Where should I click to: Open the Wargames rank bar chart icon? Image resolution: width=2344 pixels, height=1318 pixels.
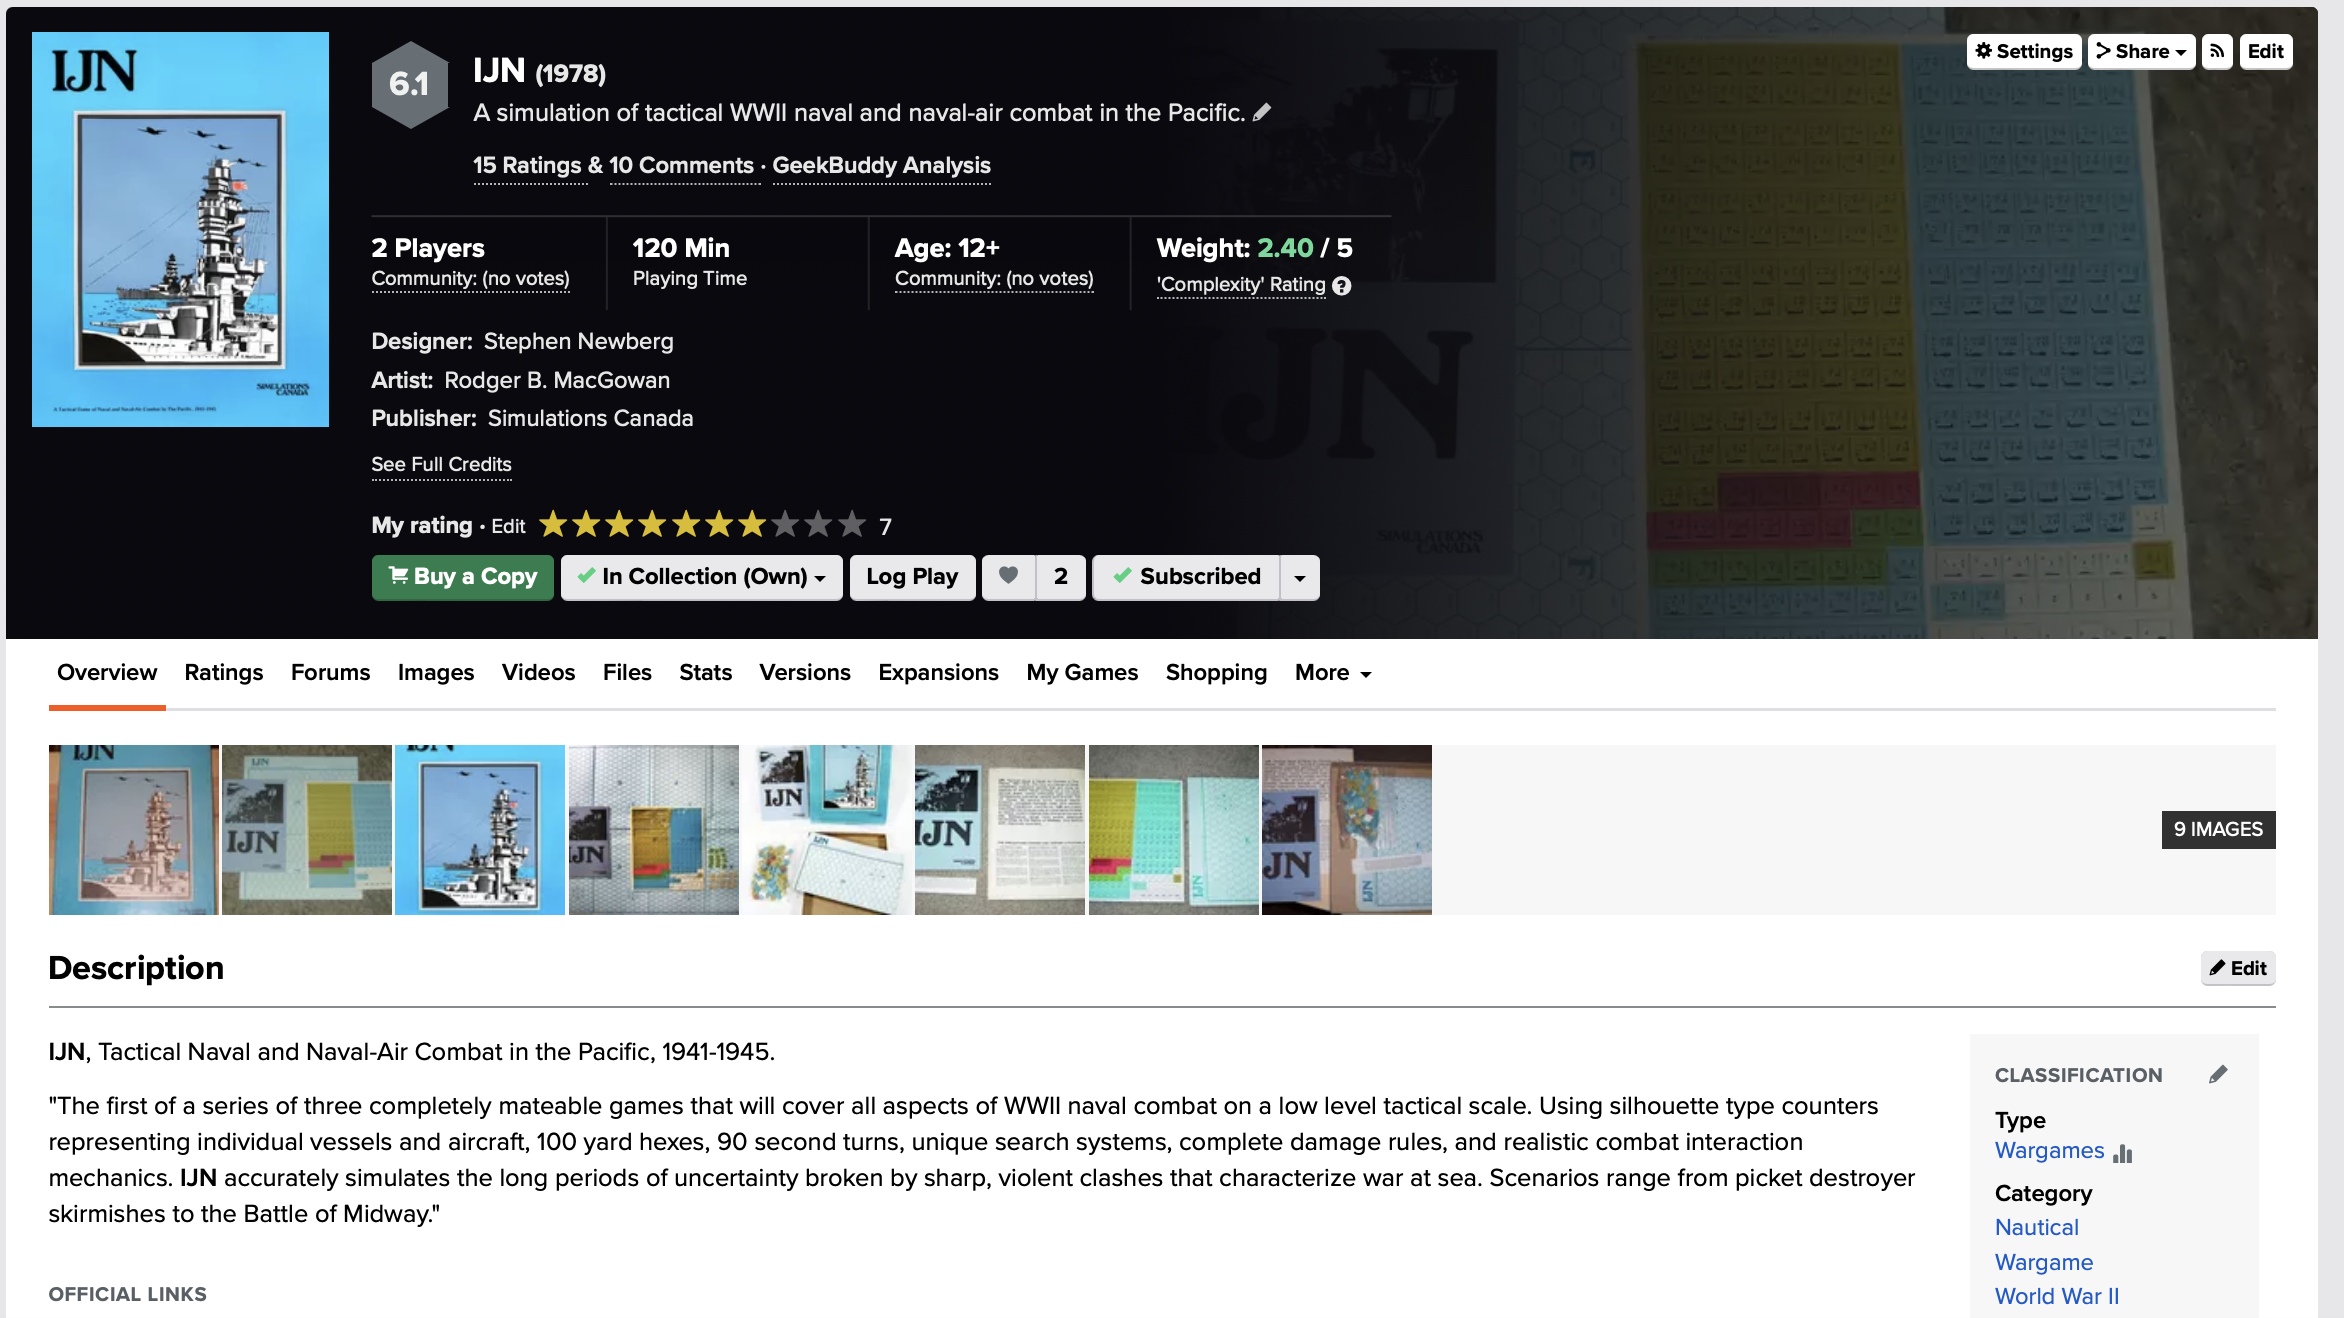point(2123,1152)
